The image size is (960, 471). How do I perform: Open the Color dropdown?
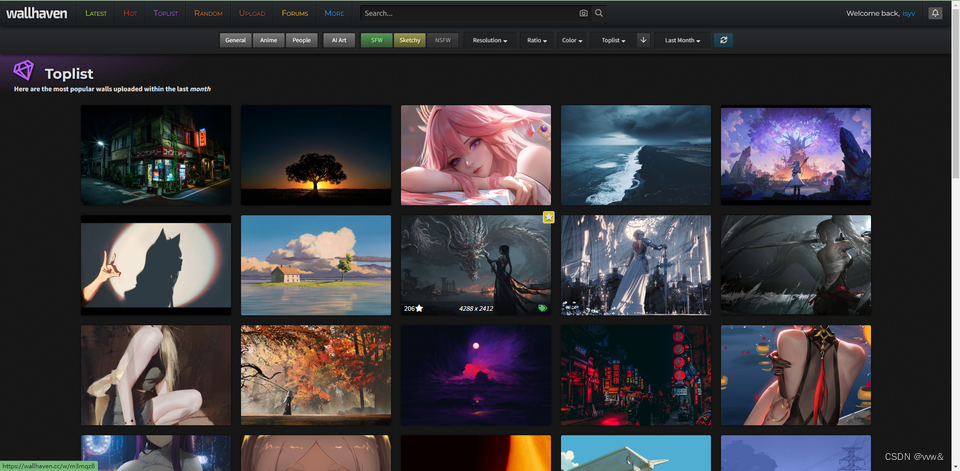pyautogui.click(x=572, y=40)
